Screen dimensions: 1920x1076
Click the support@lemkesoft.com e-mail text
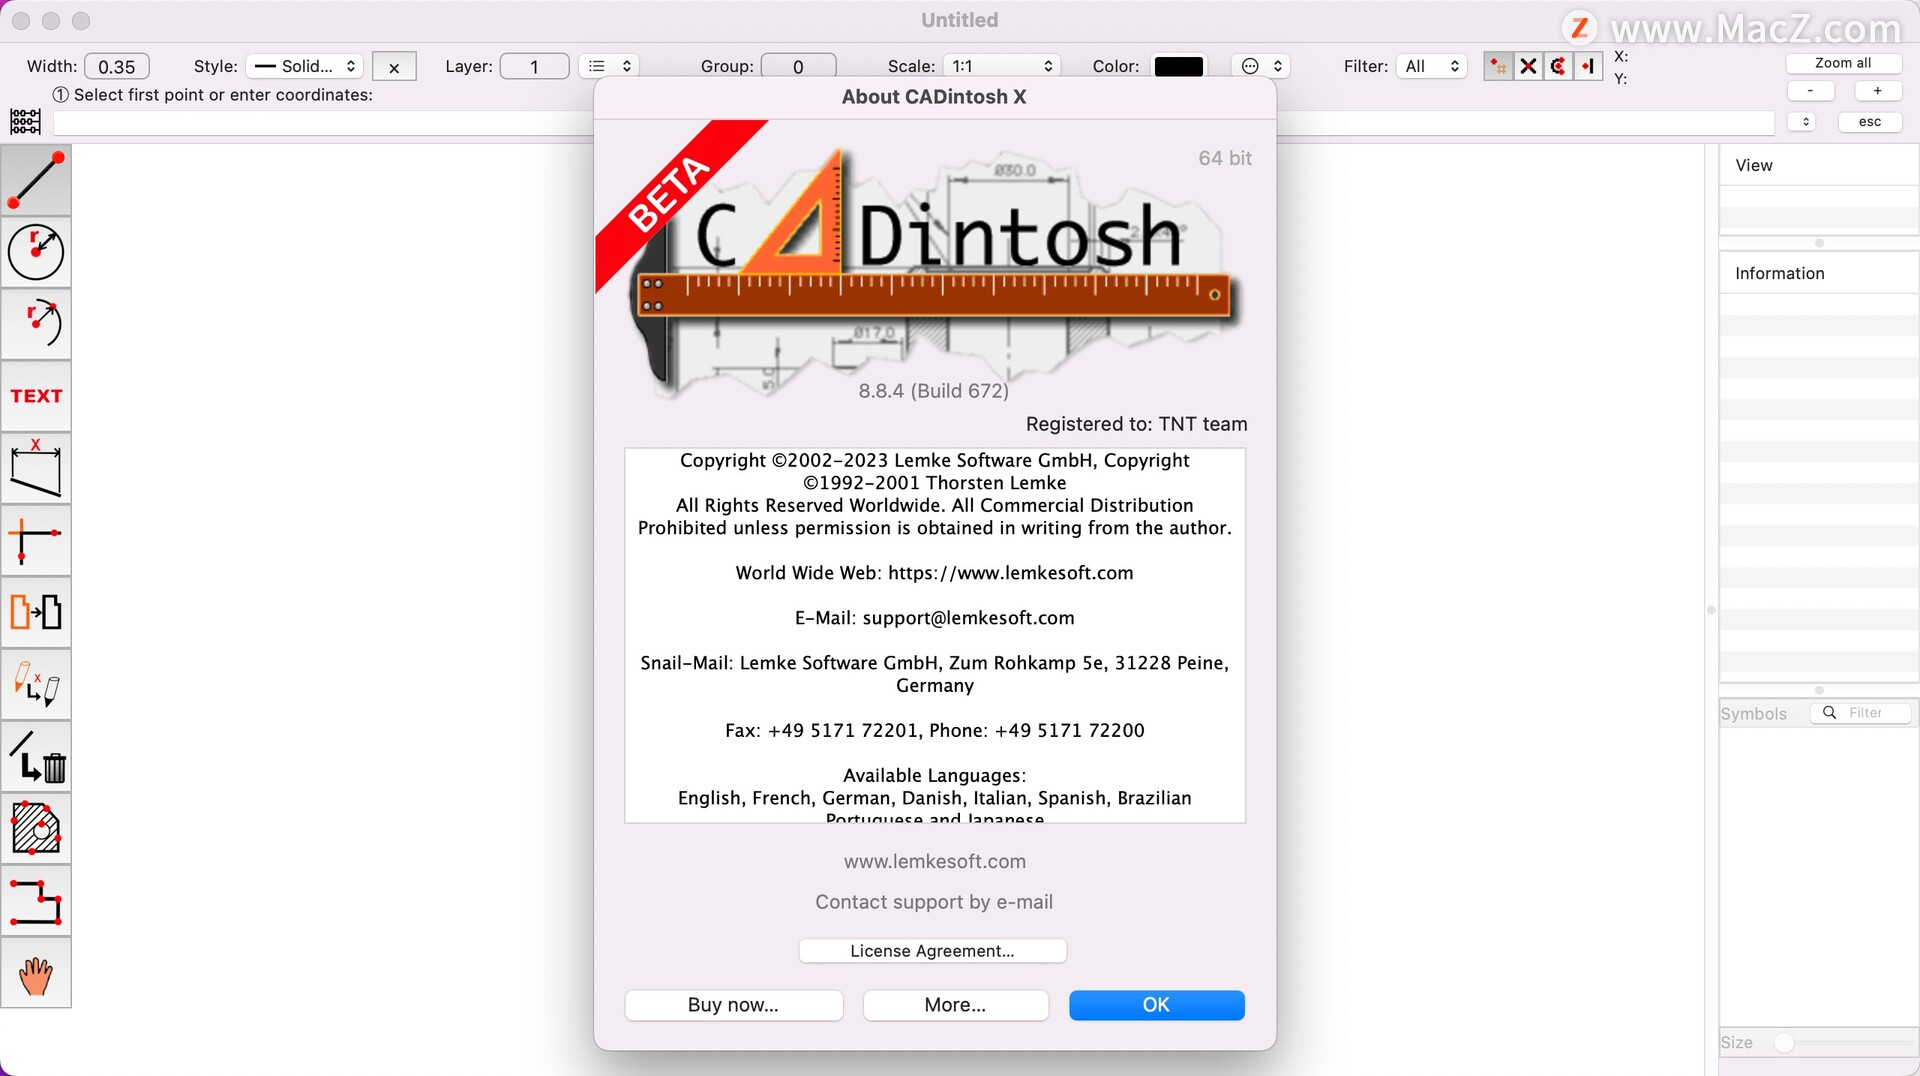coord(968,618)
